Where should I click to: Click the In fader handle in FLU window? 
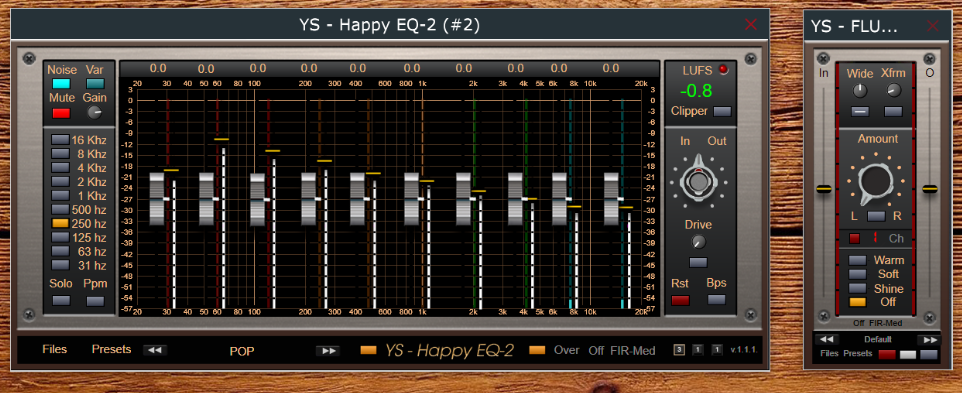point(823,189)
